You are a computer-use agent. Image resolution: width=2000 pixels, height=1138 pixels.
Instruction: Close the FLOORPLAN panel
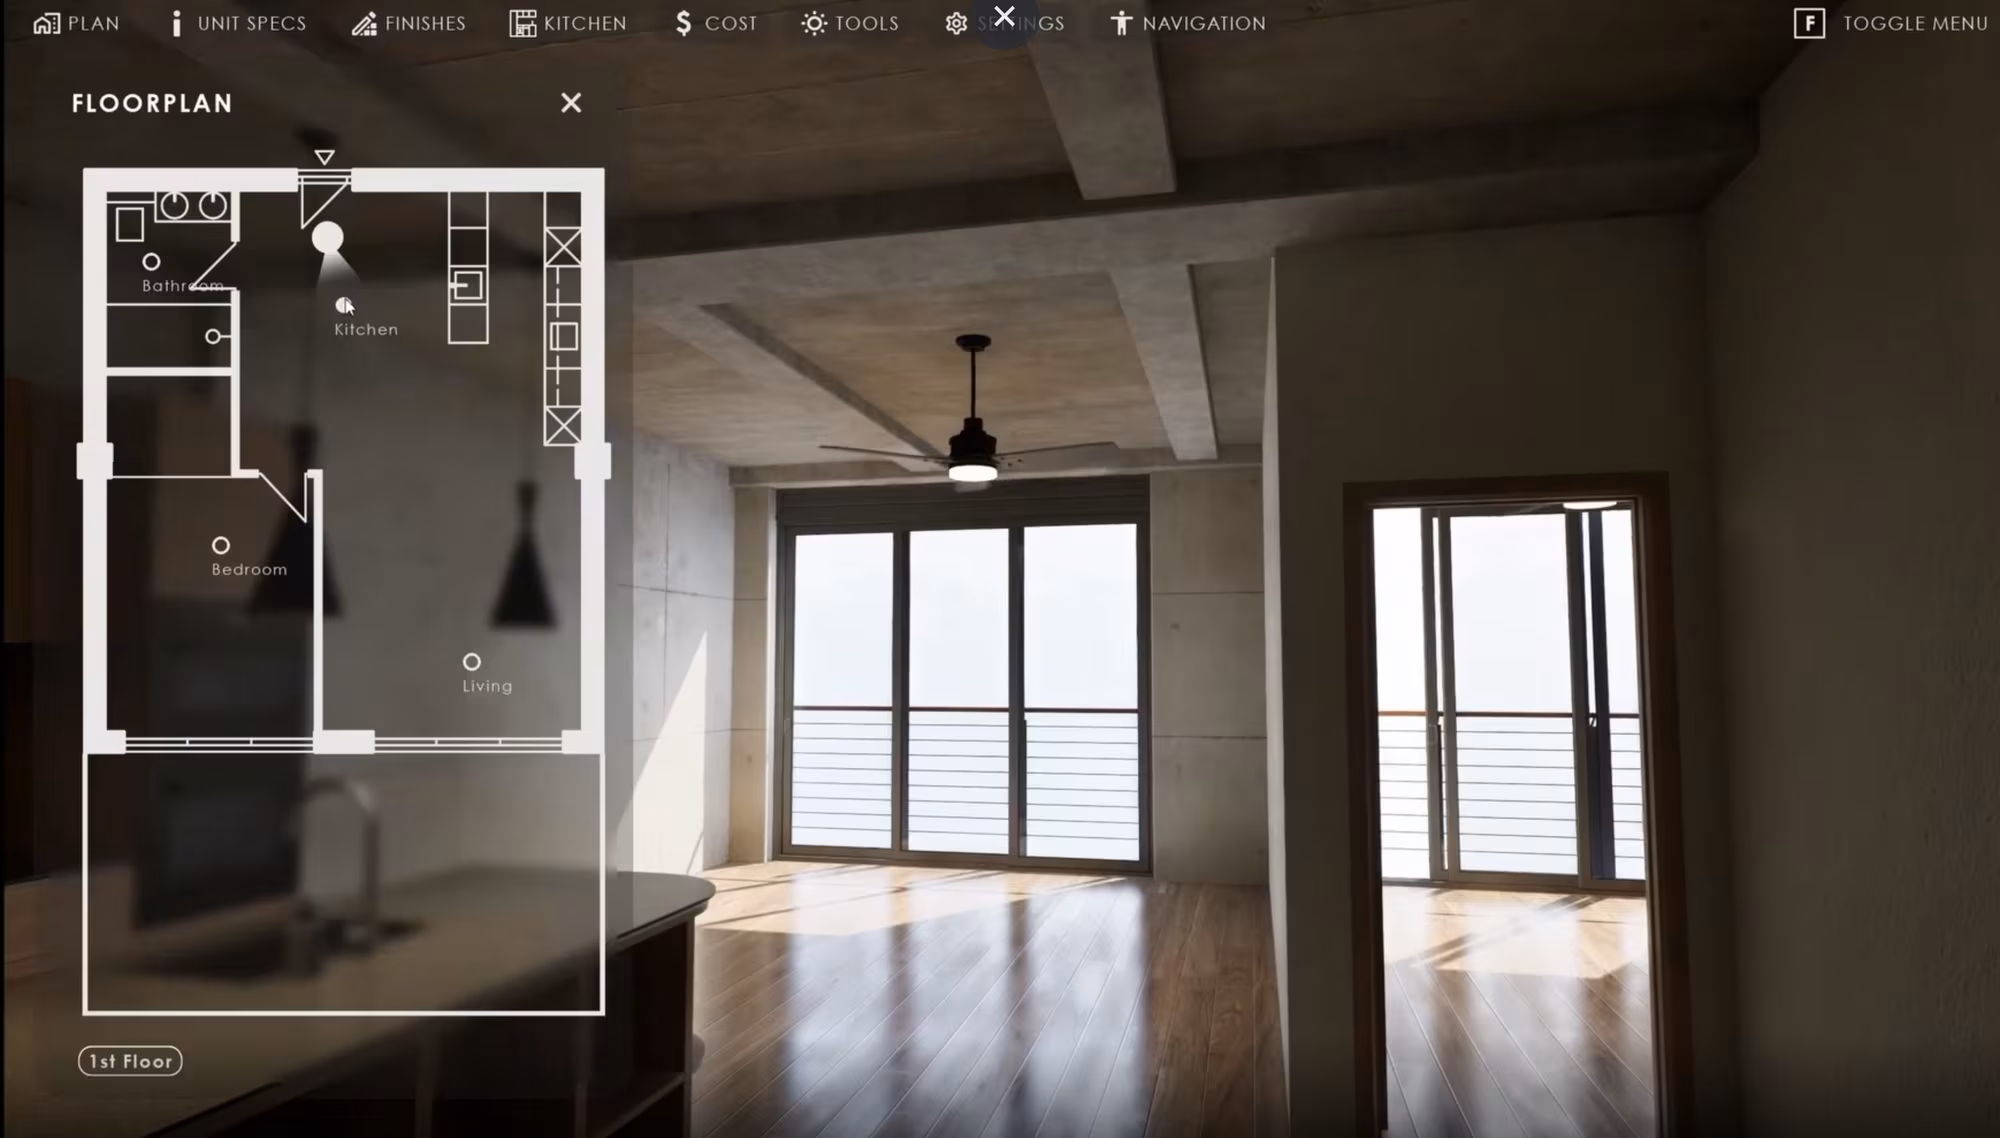(570, 103)
